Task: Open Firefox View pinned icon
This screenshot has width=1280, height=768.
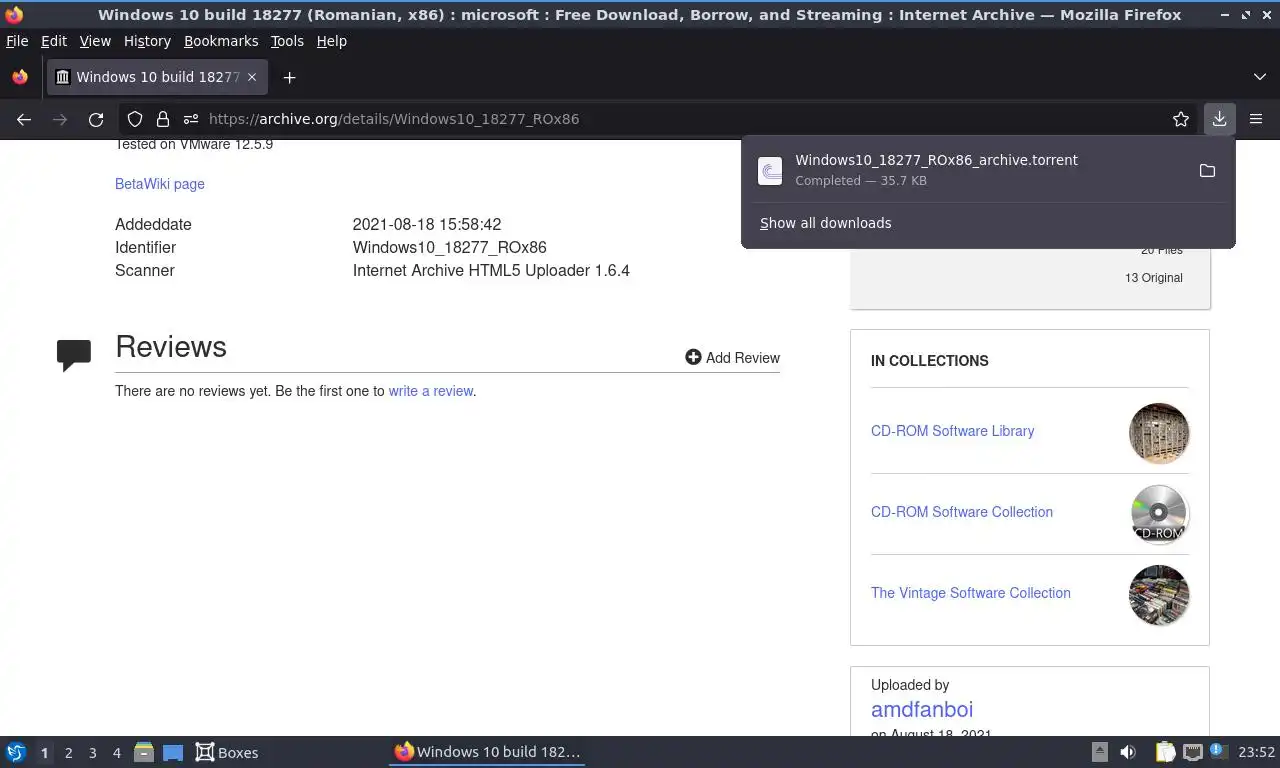Action: (x=20, y=77)
